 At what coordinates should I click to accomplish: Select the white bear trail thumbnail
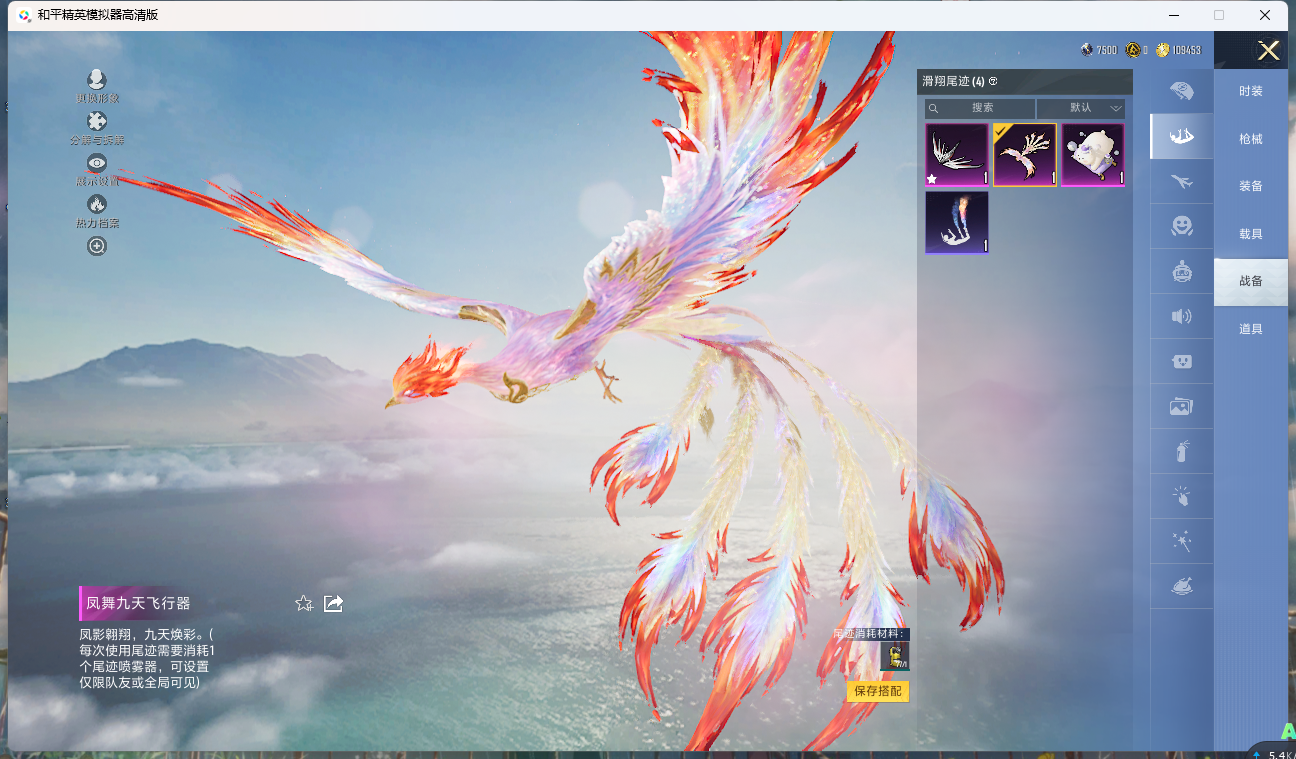tap(1093, 155)
